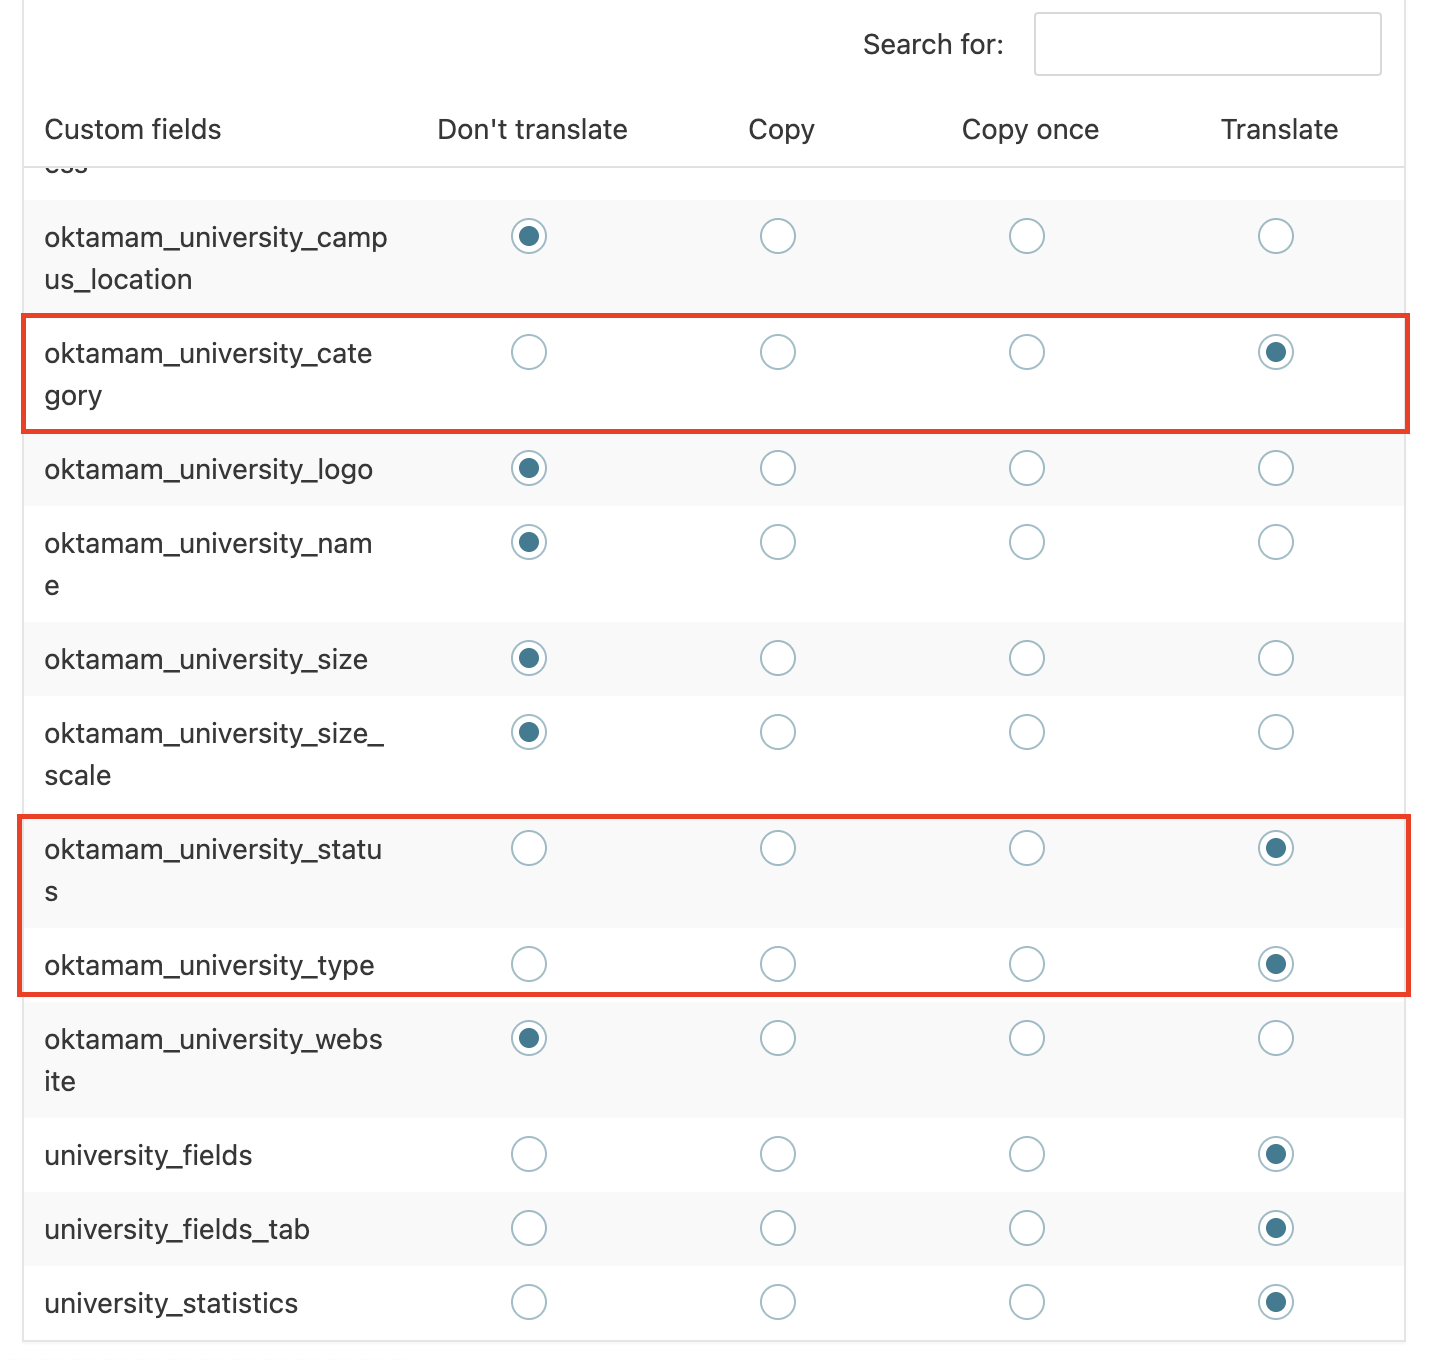
Task: Choose Copy for oktamam_university_size
Action: click(x=778, y=659)
